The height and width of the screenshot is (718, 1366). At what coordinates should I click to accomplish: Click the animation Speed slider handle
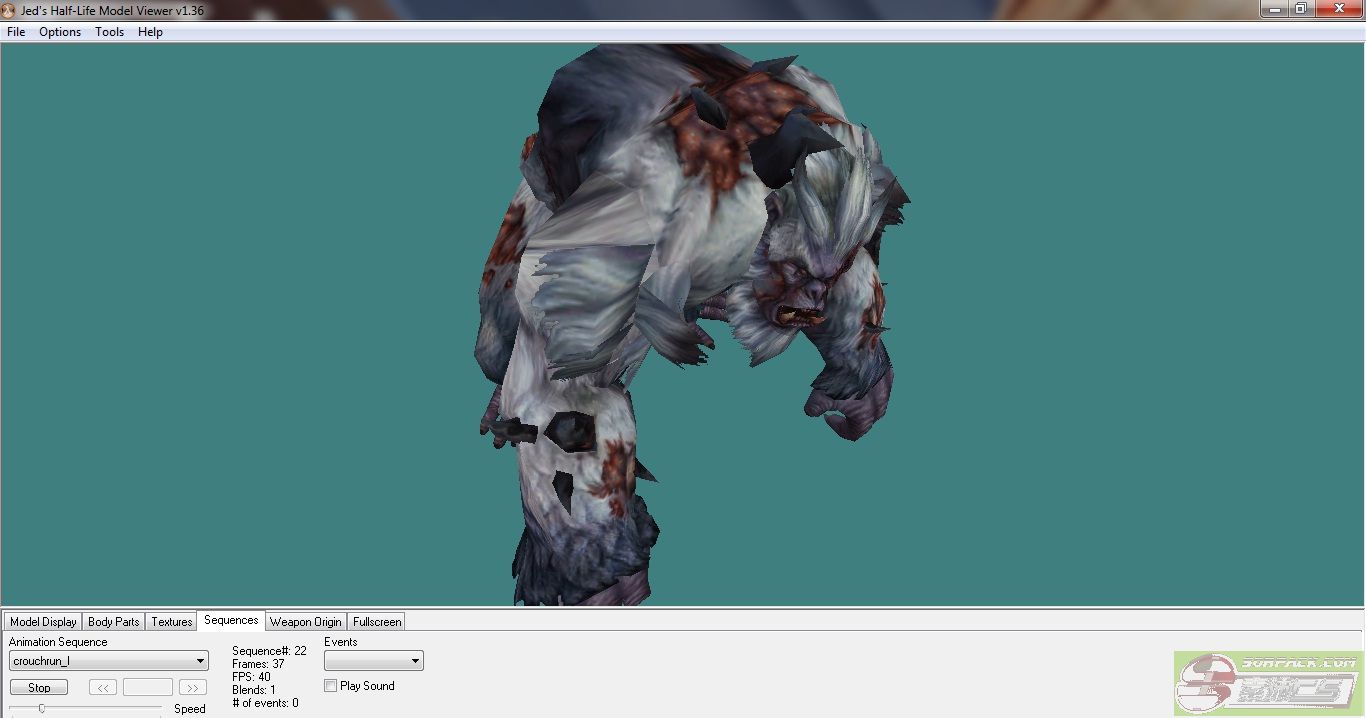pos(41,708)
